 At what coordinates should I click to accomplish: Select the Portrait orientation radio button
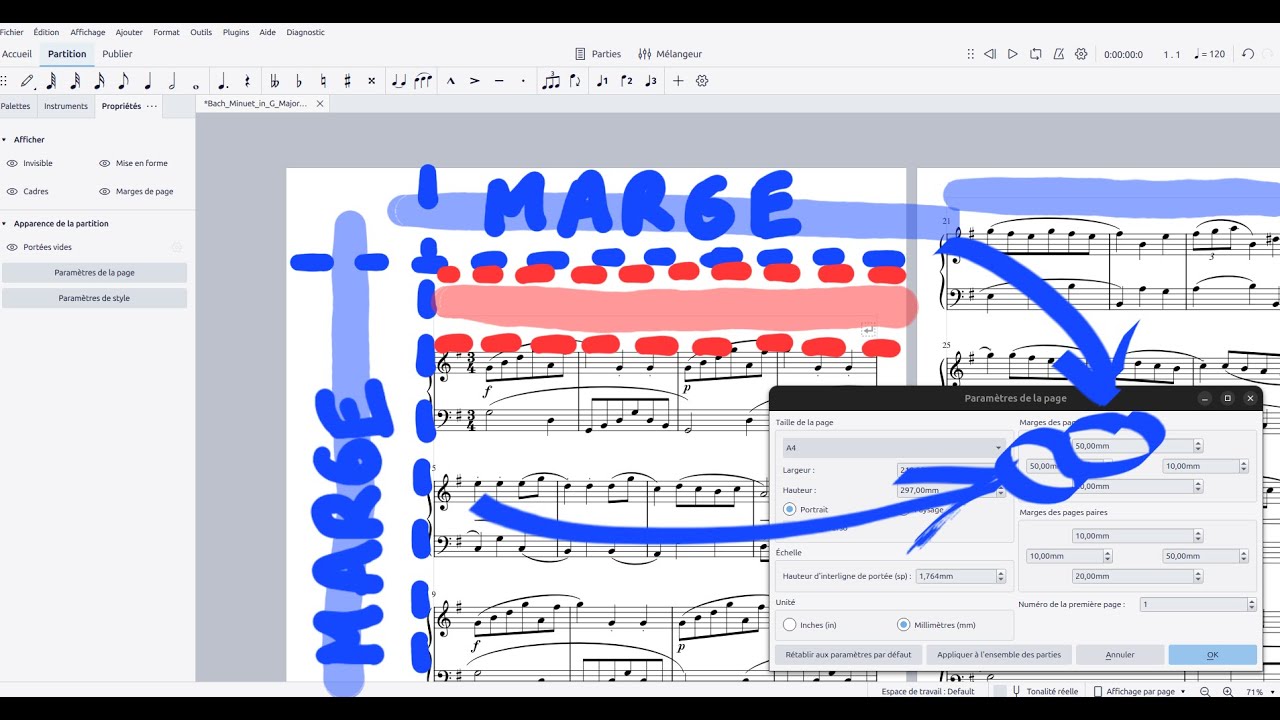click(790, 509)
